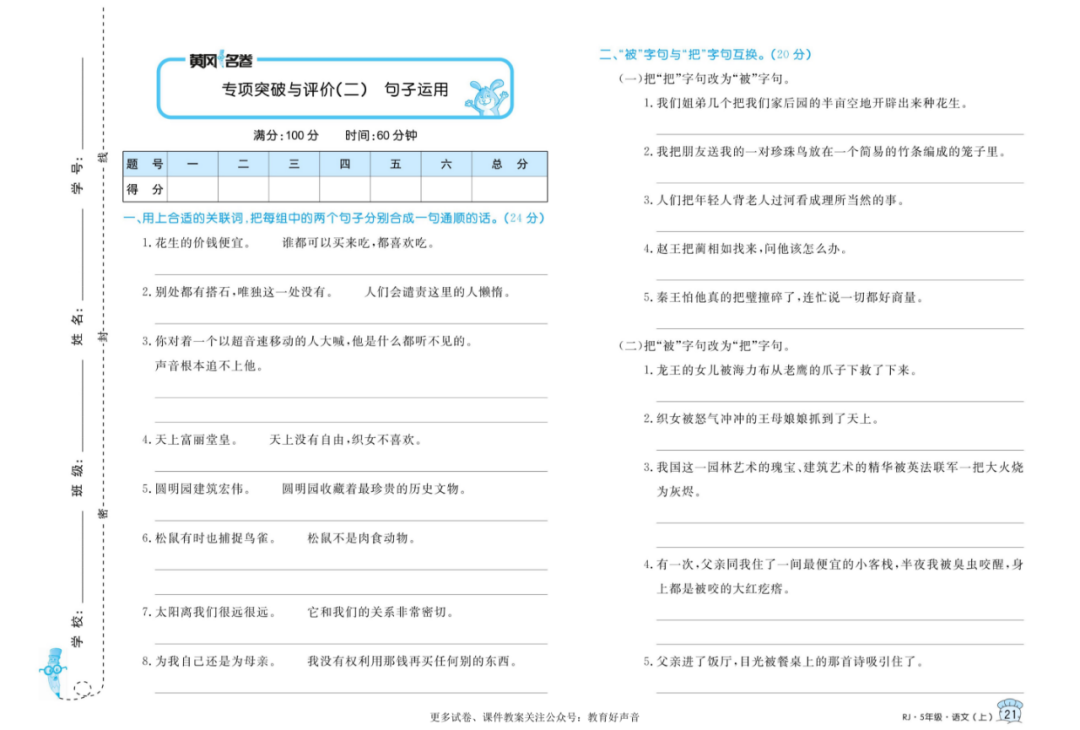Select the line 我国这一园林艺术的瑰宝、建筑艺术的精华
1080x730 pixels.
[x=840, y=467]
